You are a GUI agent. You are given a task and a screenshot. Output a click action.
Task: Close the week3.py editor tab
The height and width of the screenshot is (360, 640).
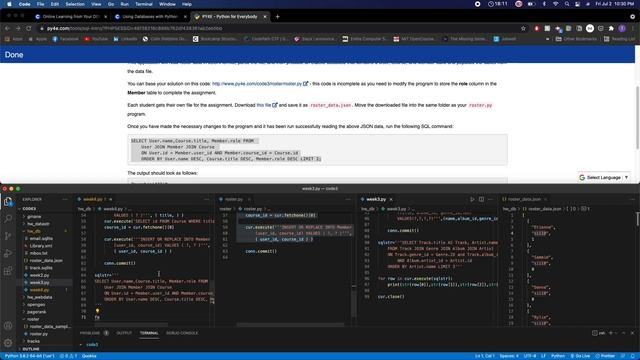391,199
